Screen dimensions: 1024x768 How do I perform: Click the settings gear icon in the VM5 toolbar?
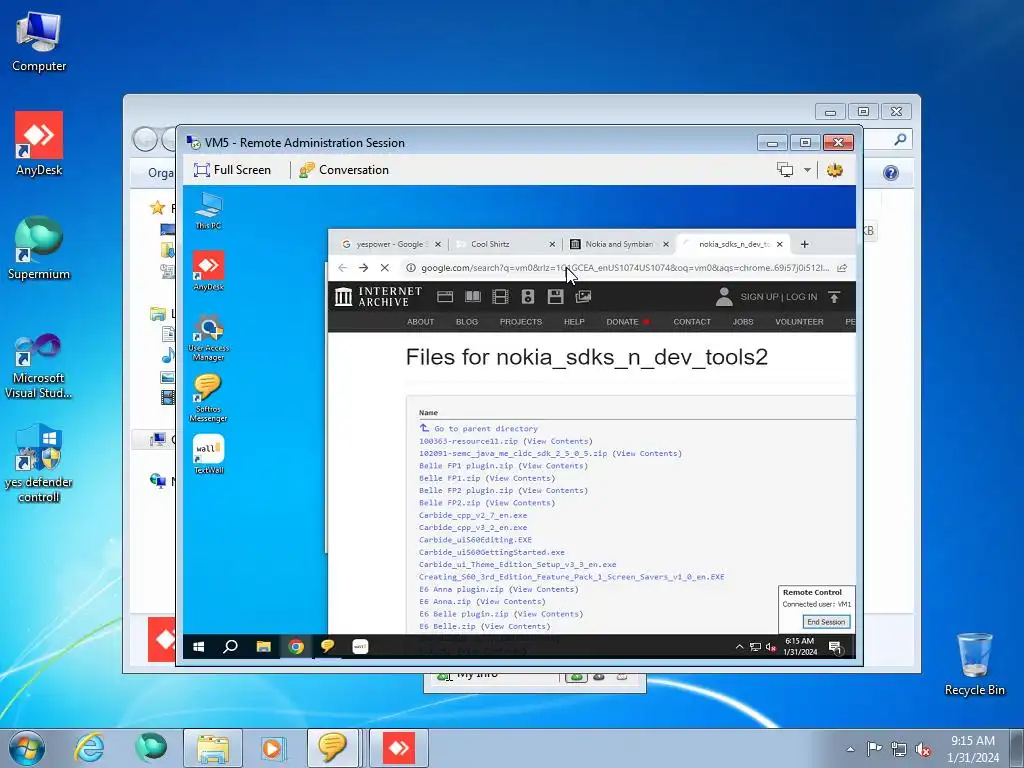(x=835, y=170)
